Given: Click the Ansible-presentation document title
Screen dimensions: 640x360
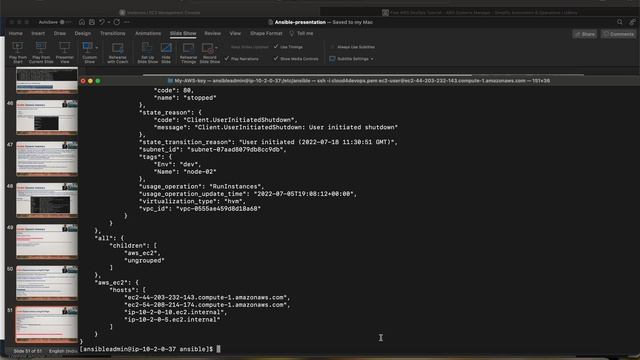Looking at the screenshot, I should tap(300, 22).
